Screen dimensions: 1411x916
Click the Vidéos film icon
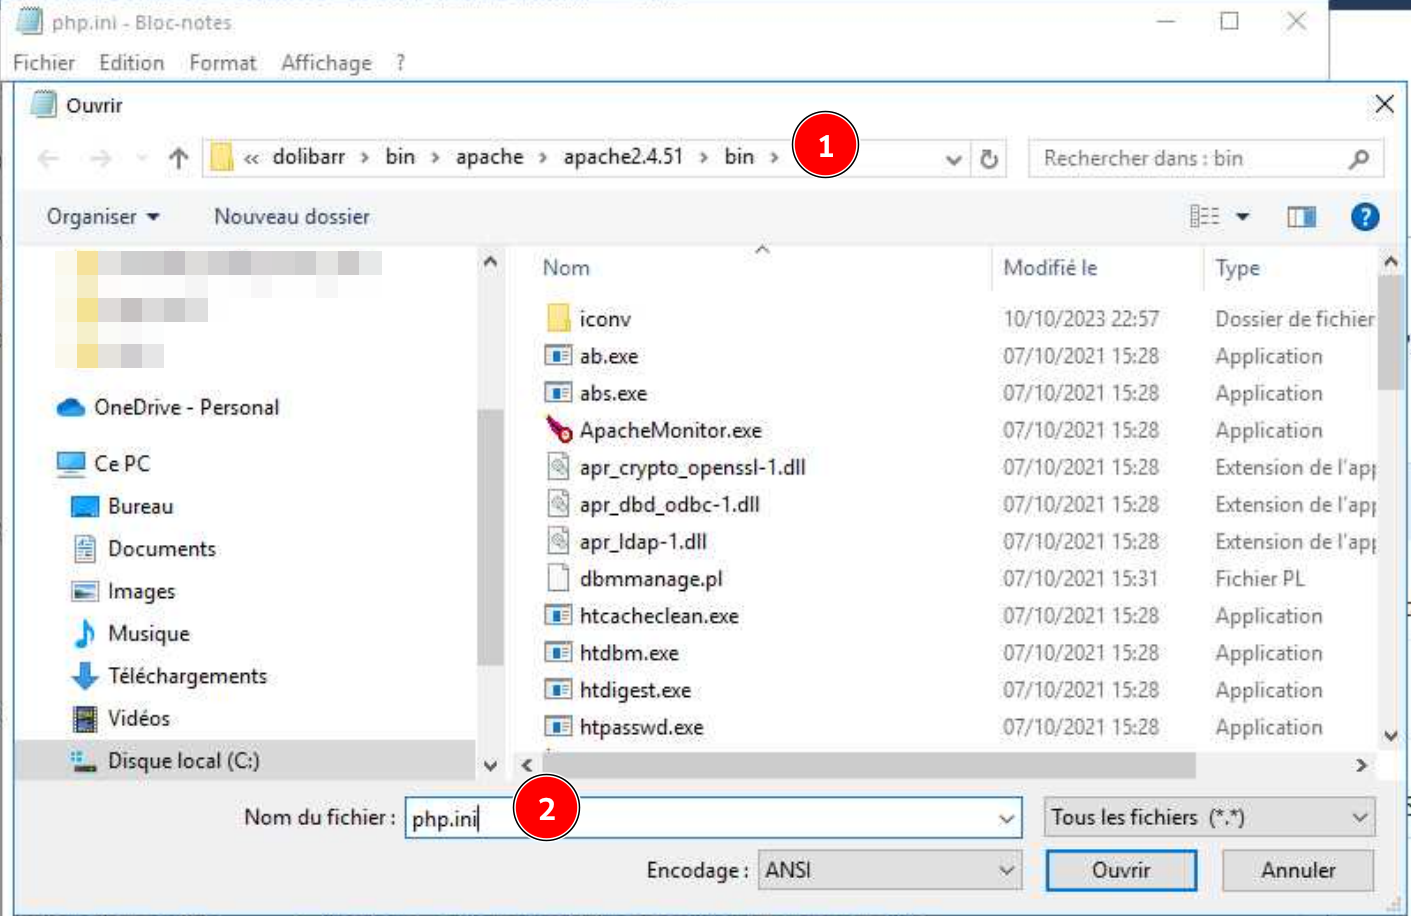point(85,718)
